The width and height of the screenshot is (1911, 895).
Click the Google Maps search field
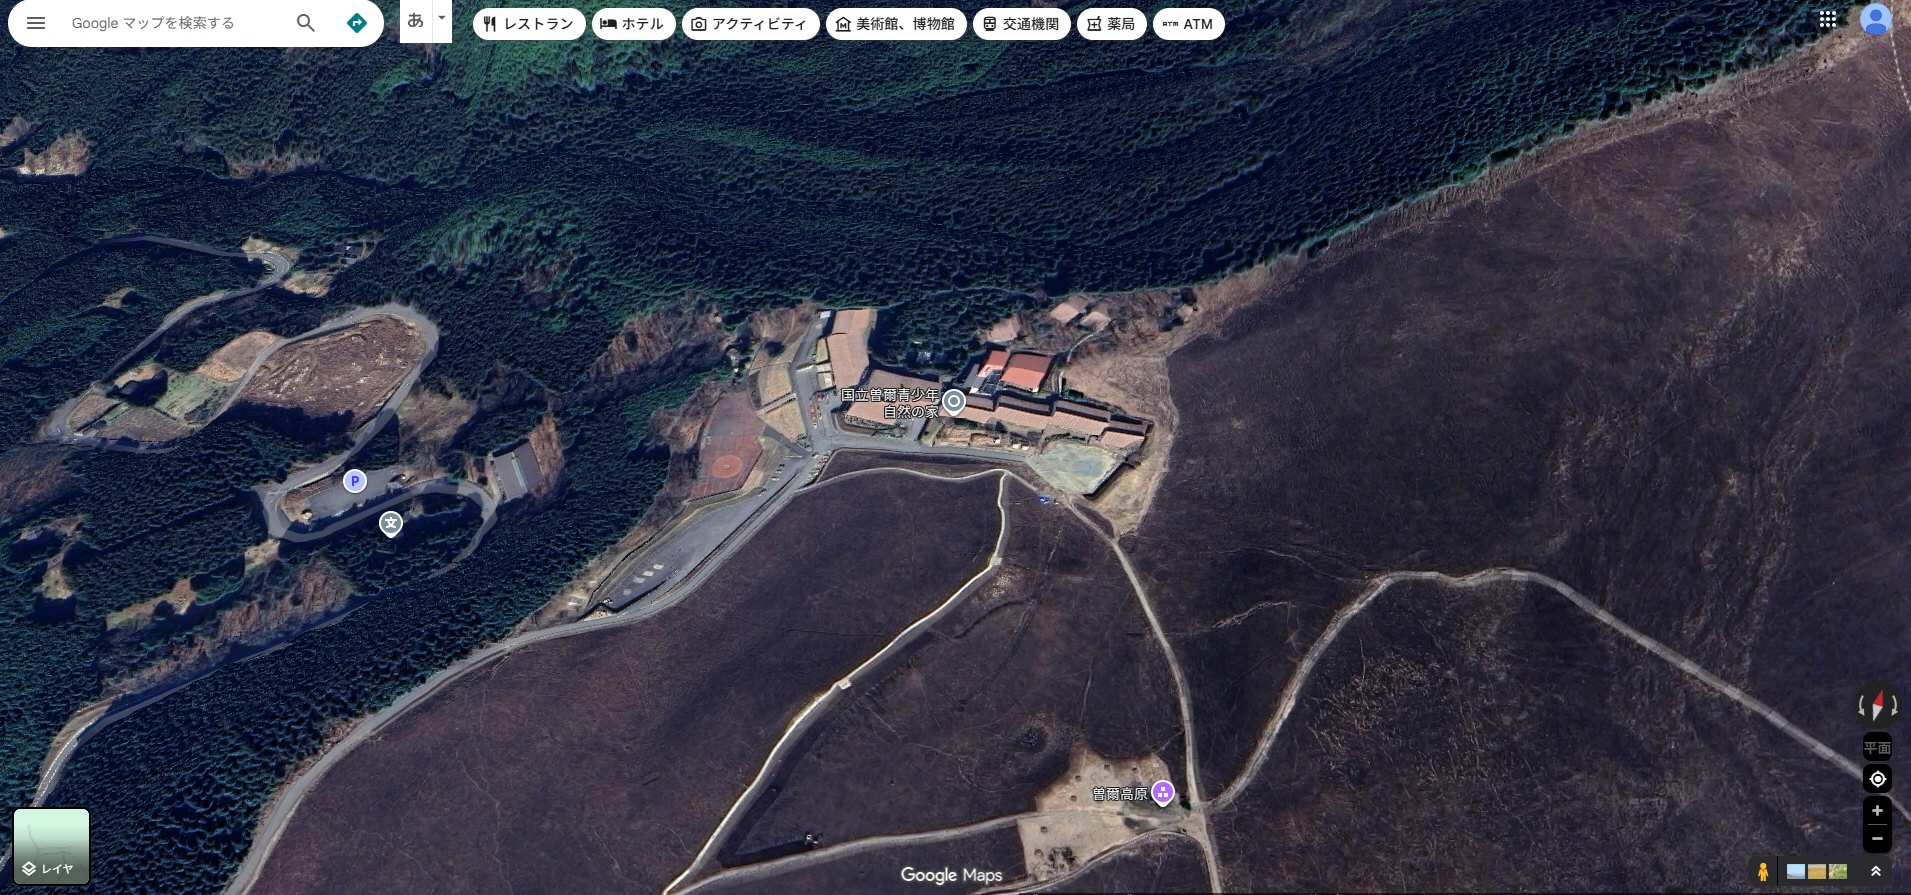[175, 23]
